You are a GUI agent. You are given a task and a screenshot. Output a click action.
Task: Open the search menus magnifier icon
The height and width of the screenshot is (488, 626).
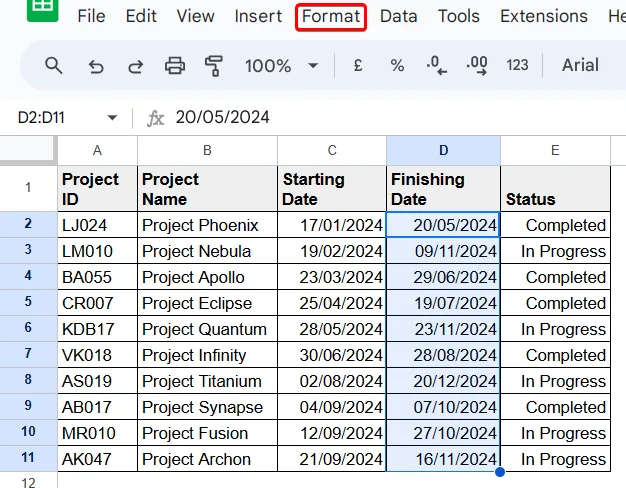pos(53,65)
